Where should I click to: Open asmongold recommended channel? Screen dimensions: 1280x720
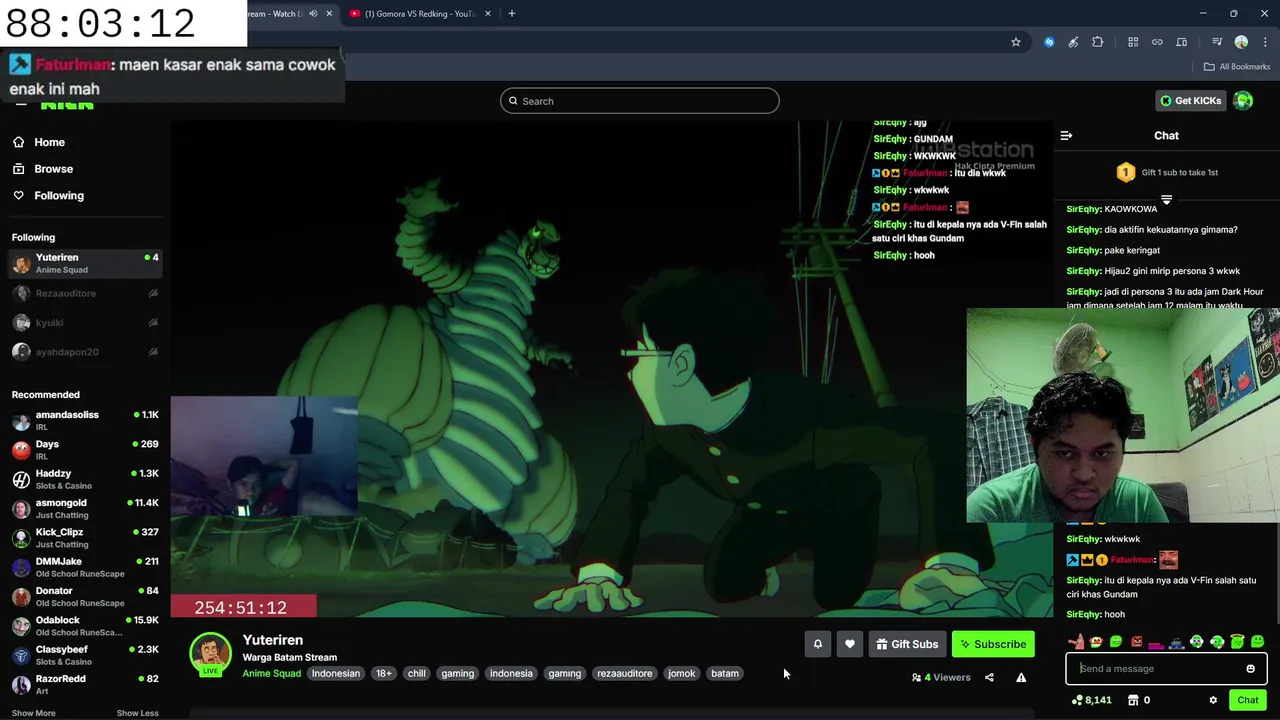(x=85, y=508)
